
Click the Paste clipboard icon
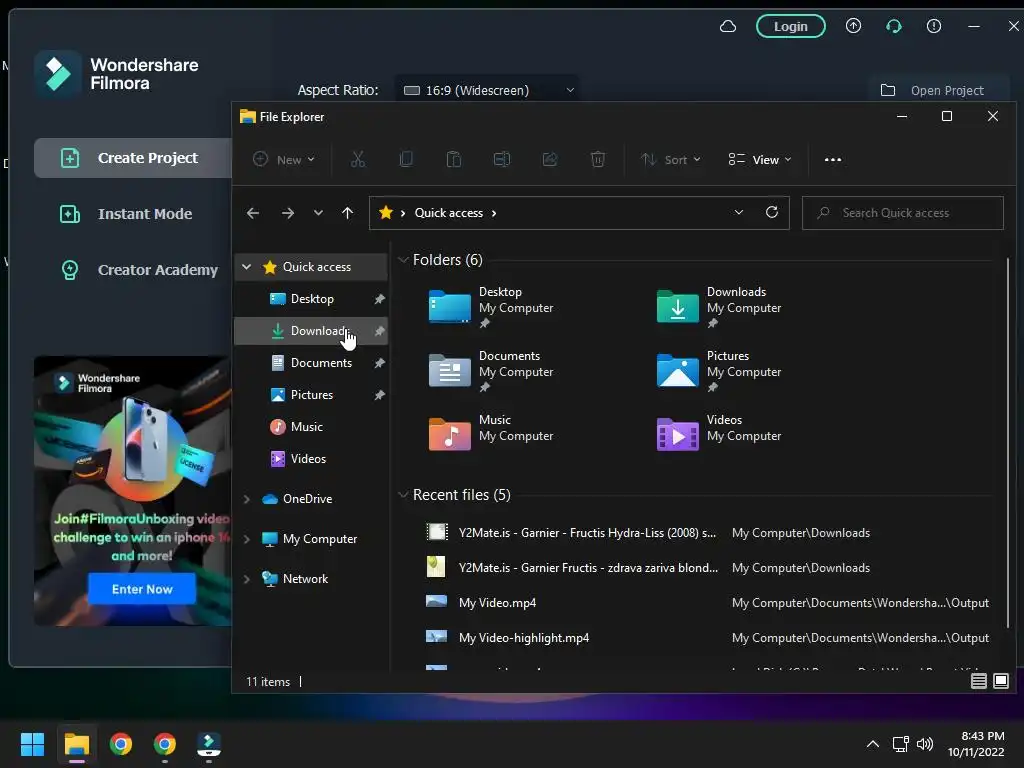453,159
